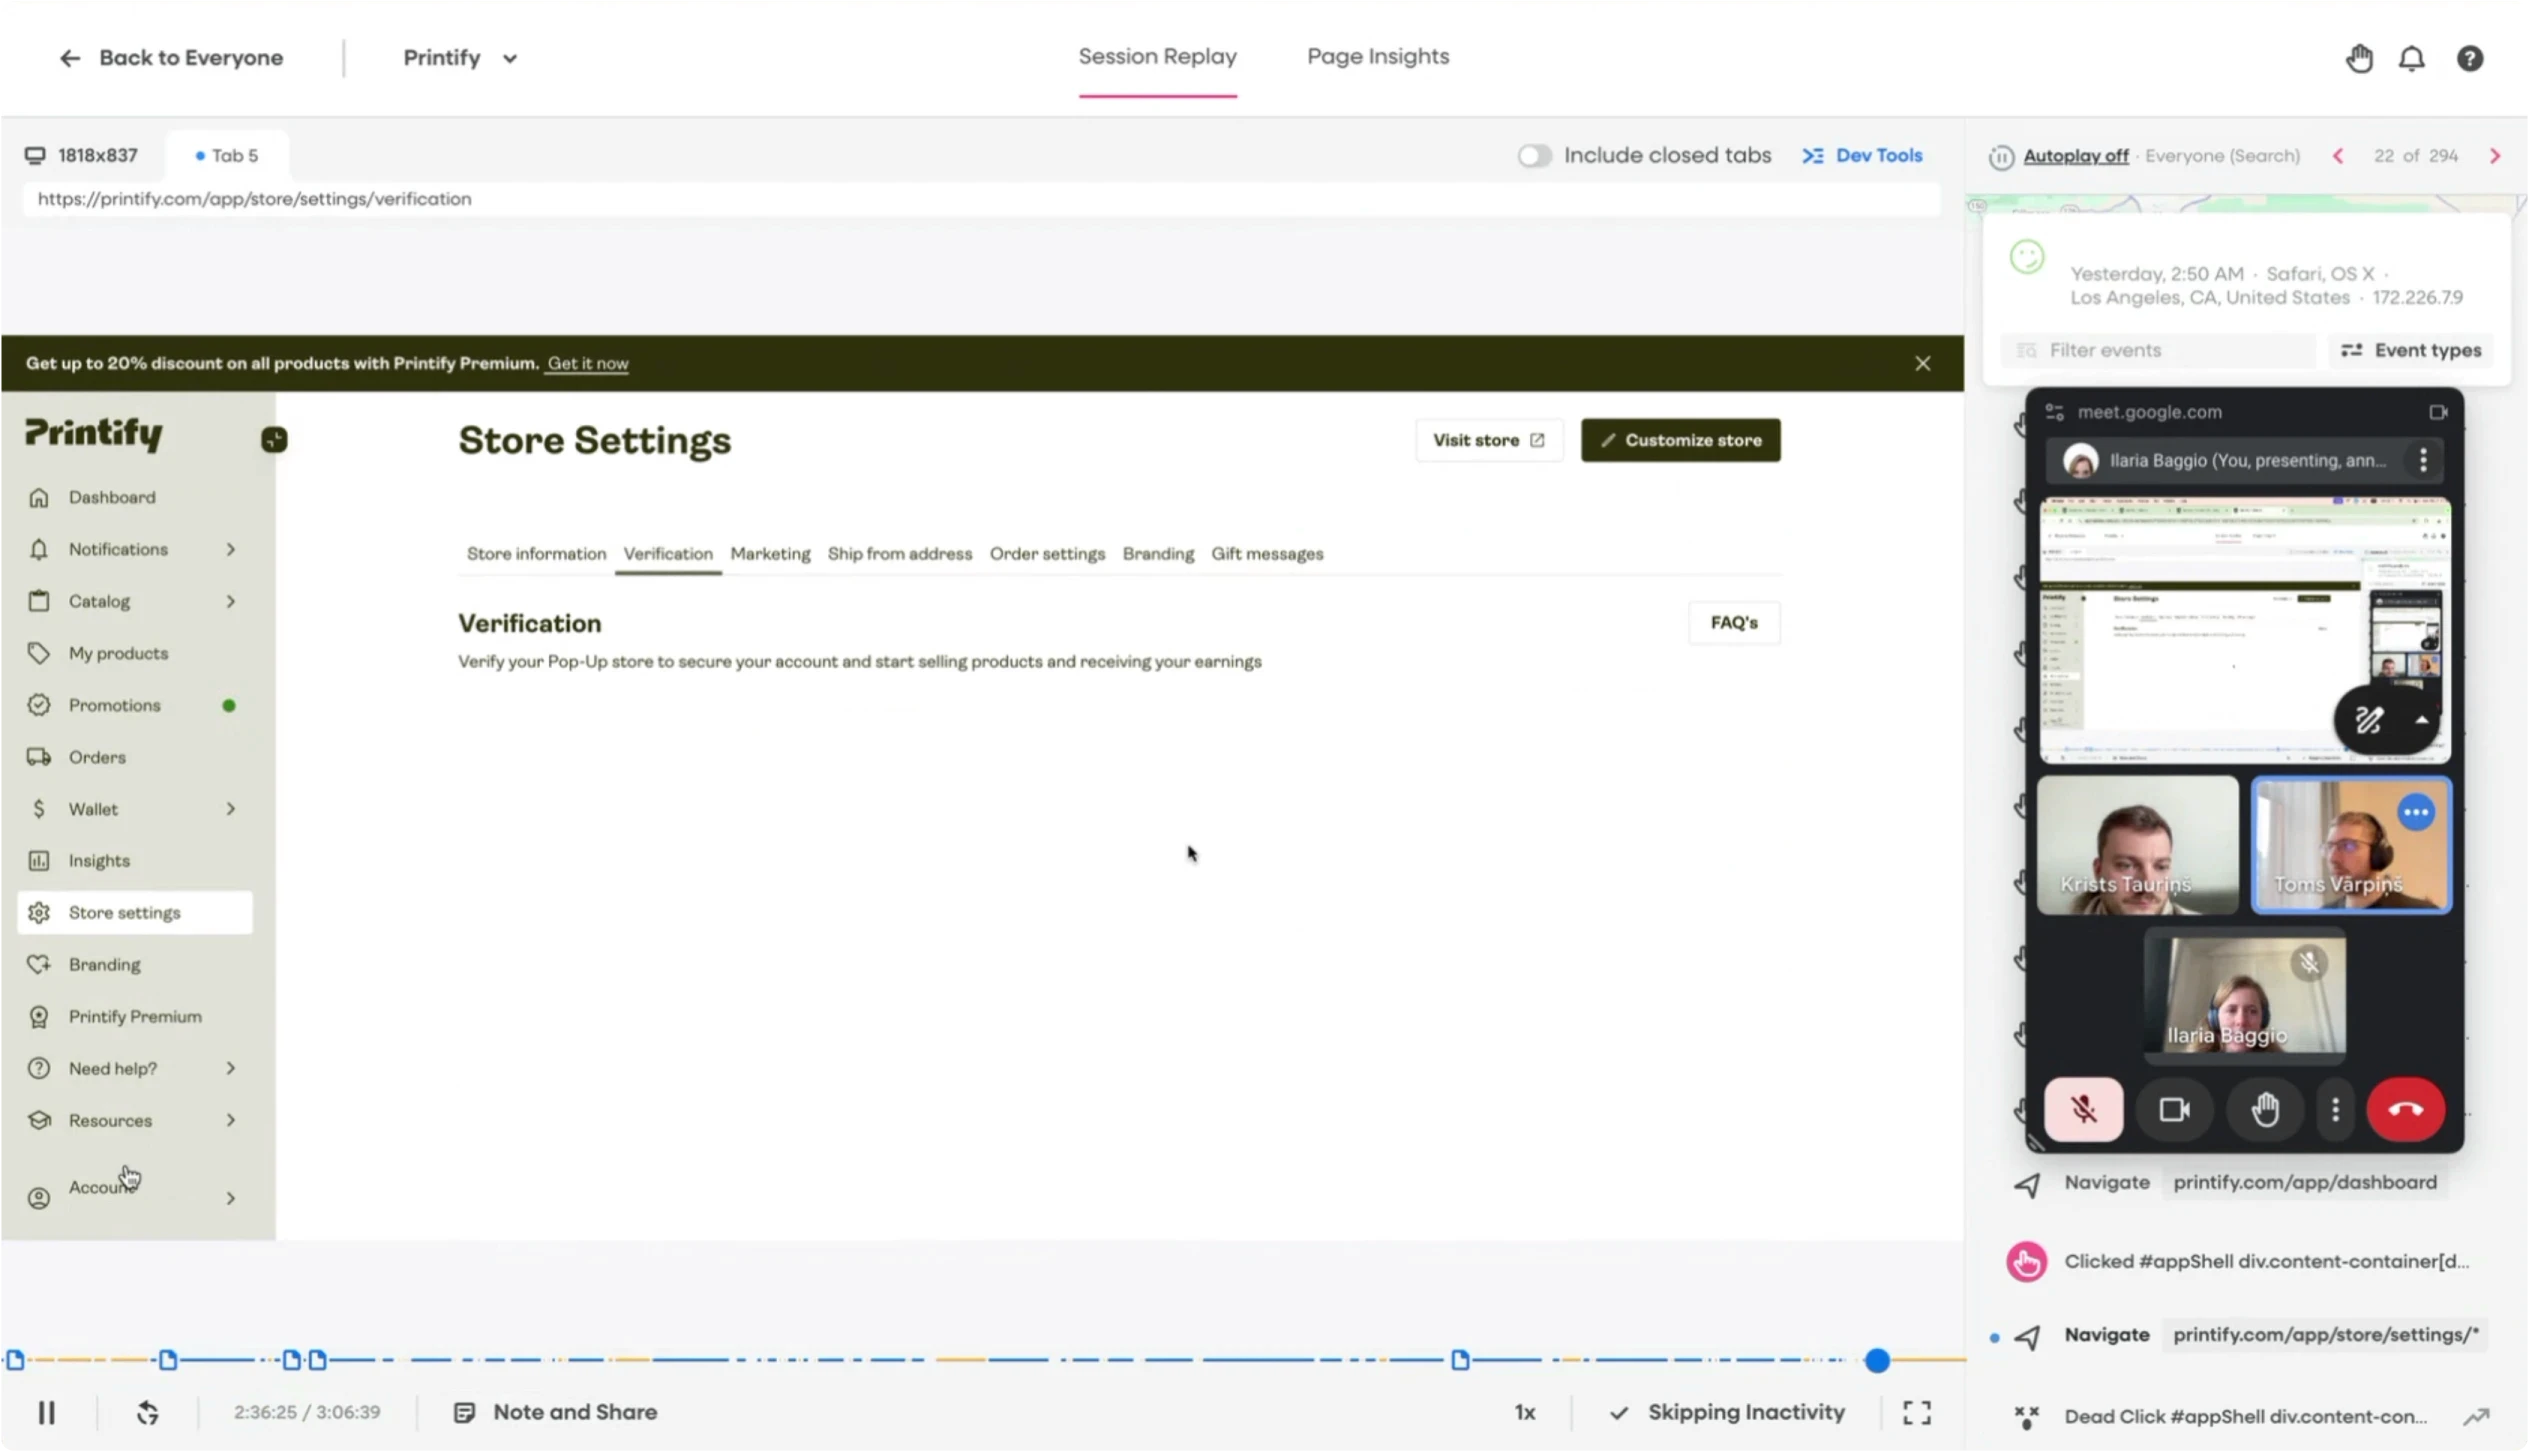Click the Insights chart icon in sidebar

(39, 861)
